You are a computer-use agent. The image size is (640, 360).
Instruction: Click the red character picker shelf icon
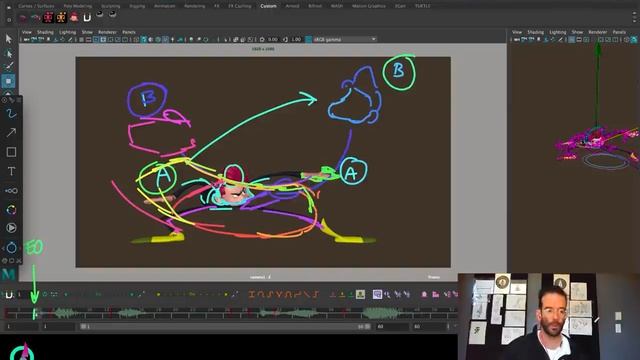pyautogui.click(x=48, y=17)
